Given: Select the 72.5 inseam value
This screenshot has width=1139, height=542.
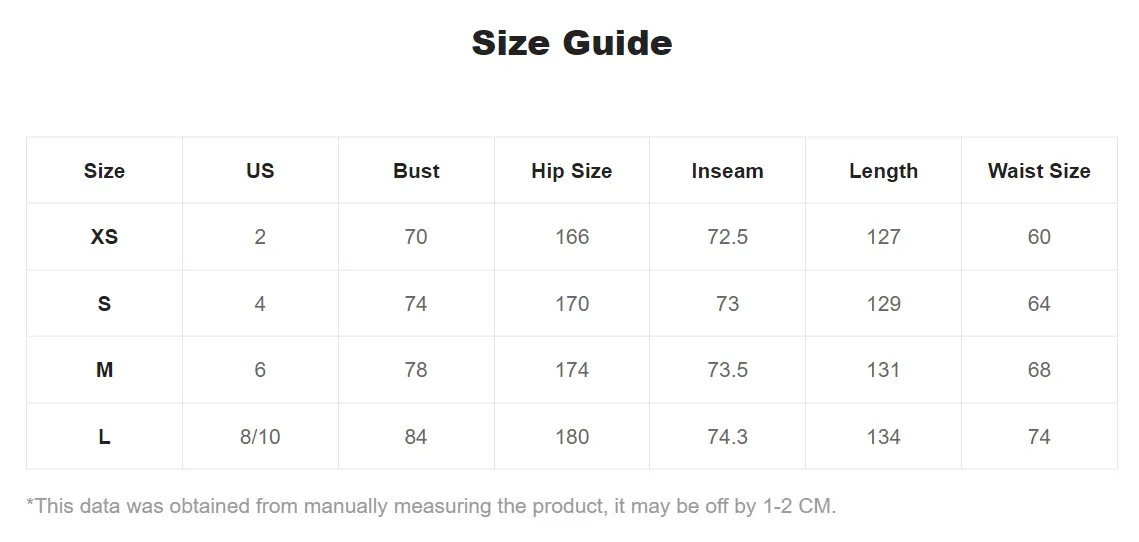Looking at the screenshot, I should click(727, 237).
